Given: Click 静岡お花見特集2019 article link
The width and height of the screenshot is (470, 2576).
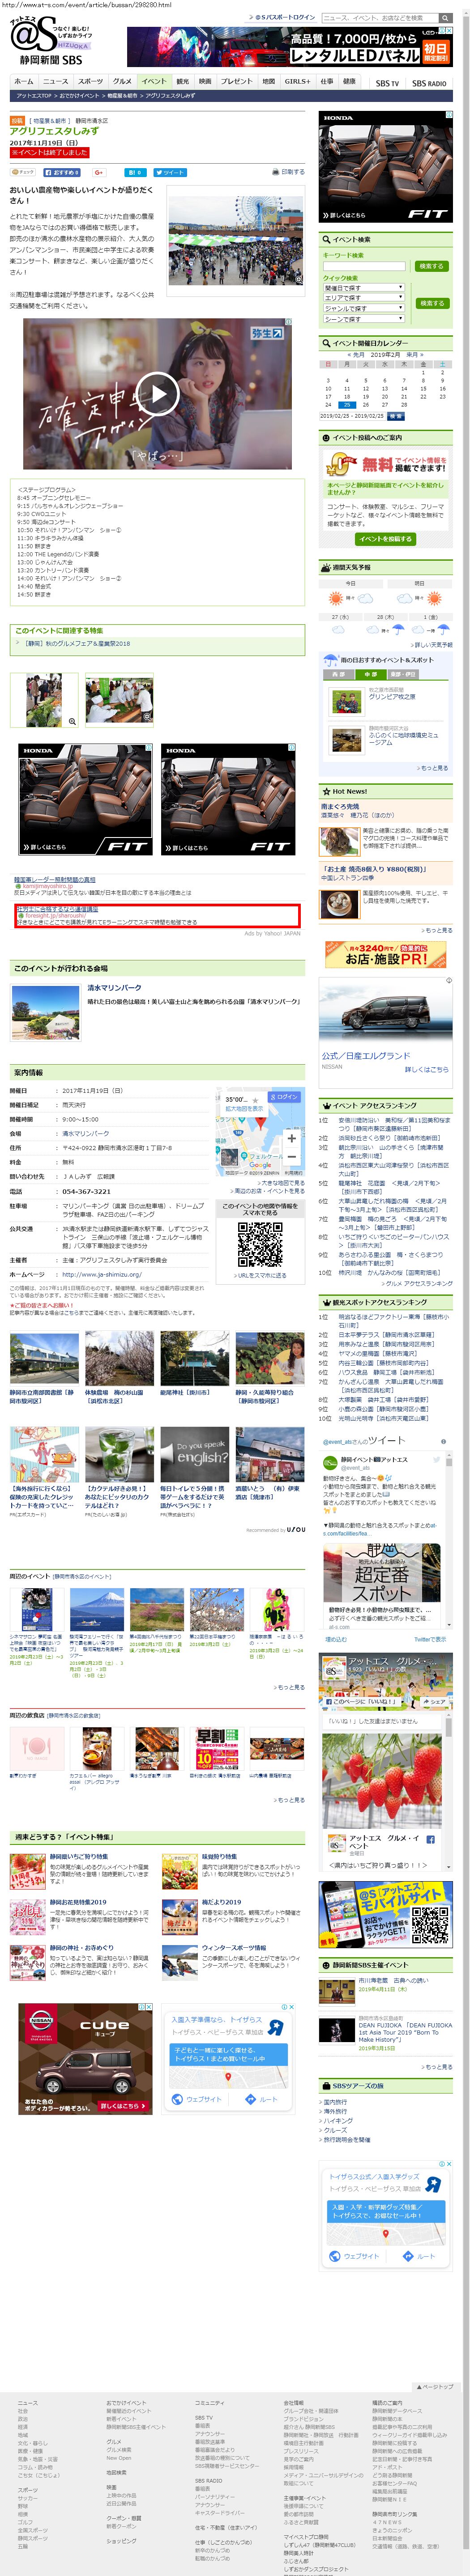Looking at the screenshot, I should 78,1903.
